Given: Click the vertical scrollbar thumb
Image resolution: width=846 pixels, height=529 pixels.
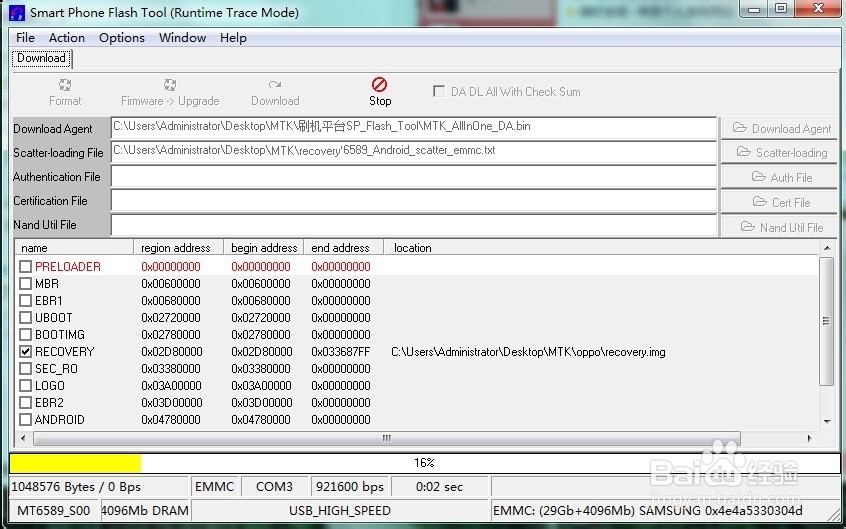Looking at the screenshot, I should coord(827,321).
